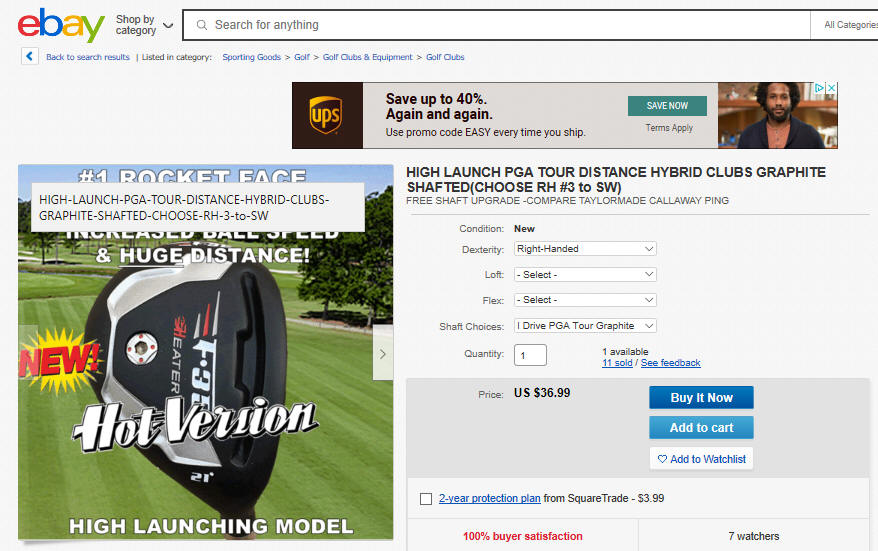
Task: Click the Quantity input field
Action: (x=530, y=355)
